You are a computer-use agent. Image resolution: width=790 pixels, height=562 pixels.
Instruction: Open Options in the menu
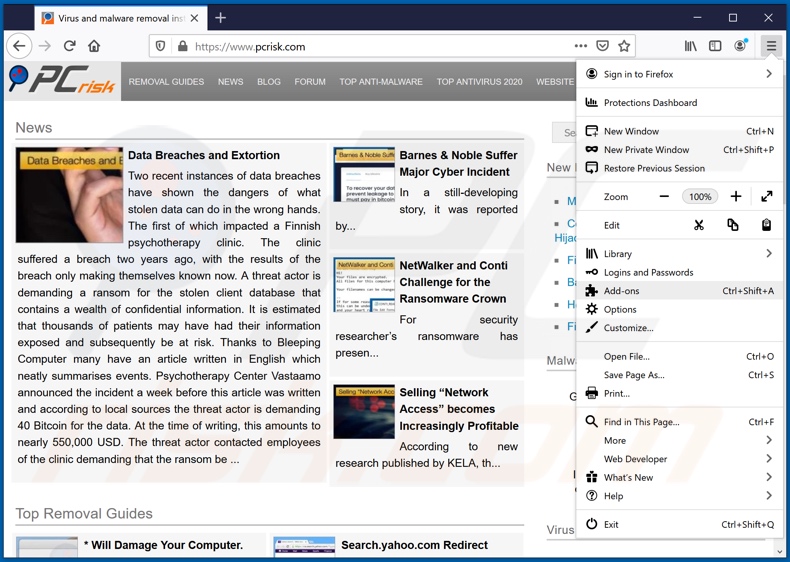point(679,309)
